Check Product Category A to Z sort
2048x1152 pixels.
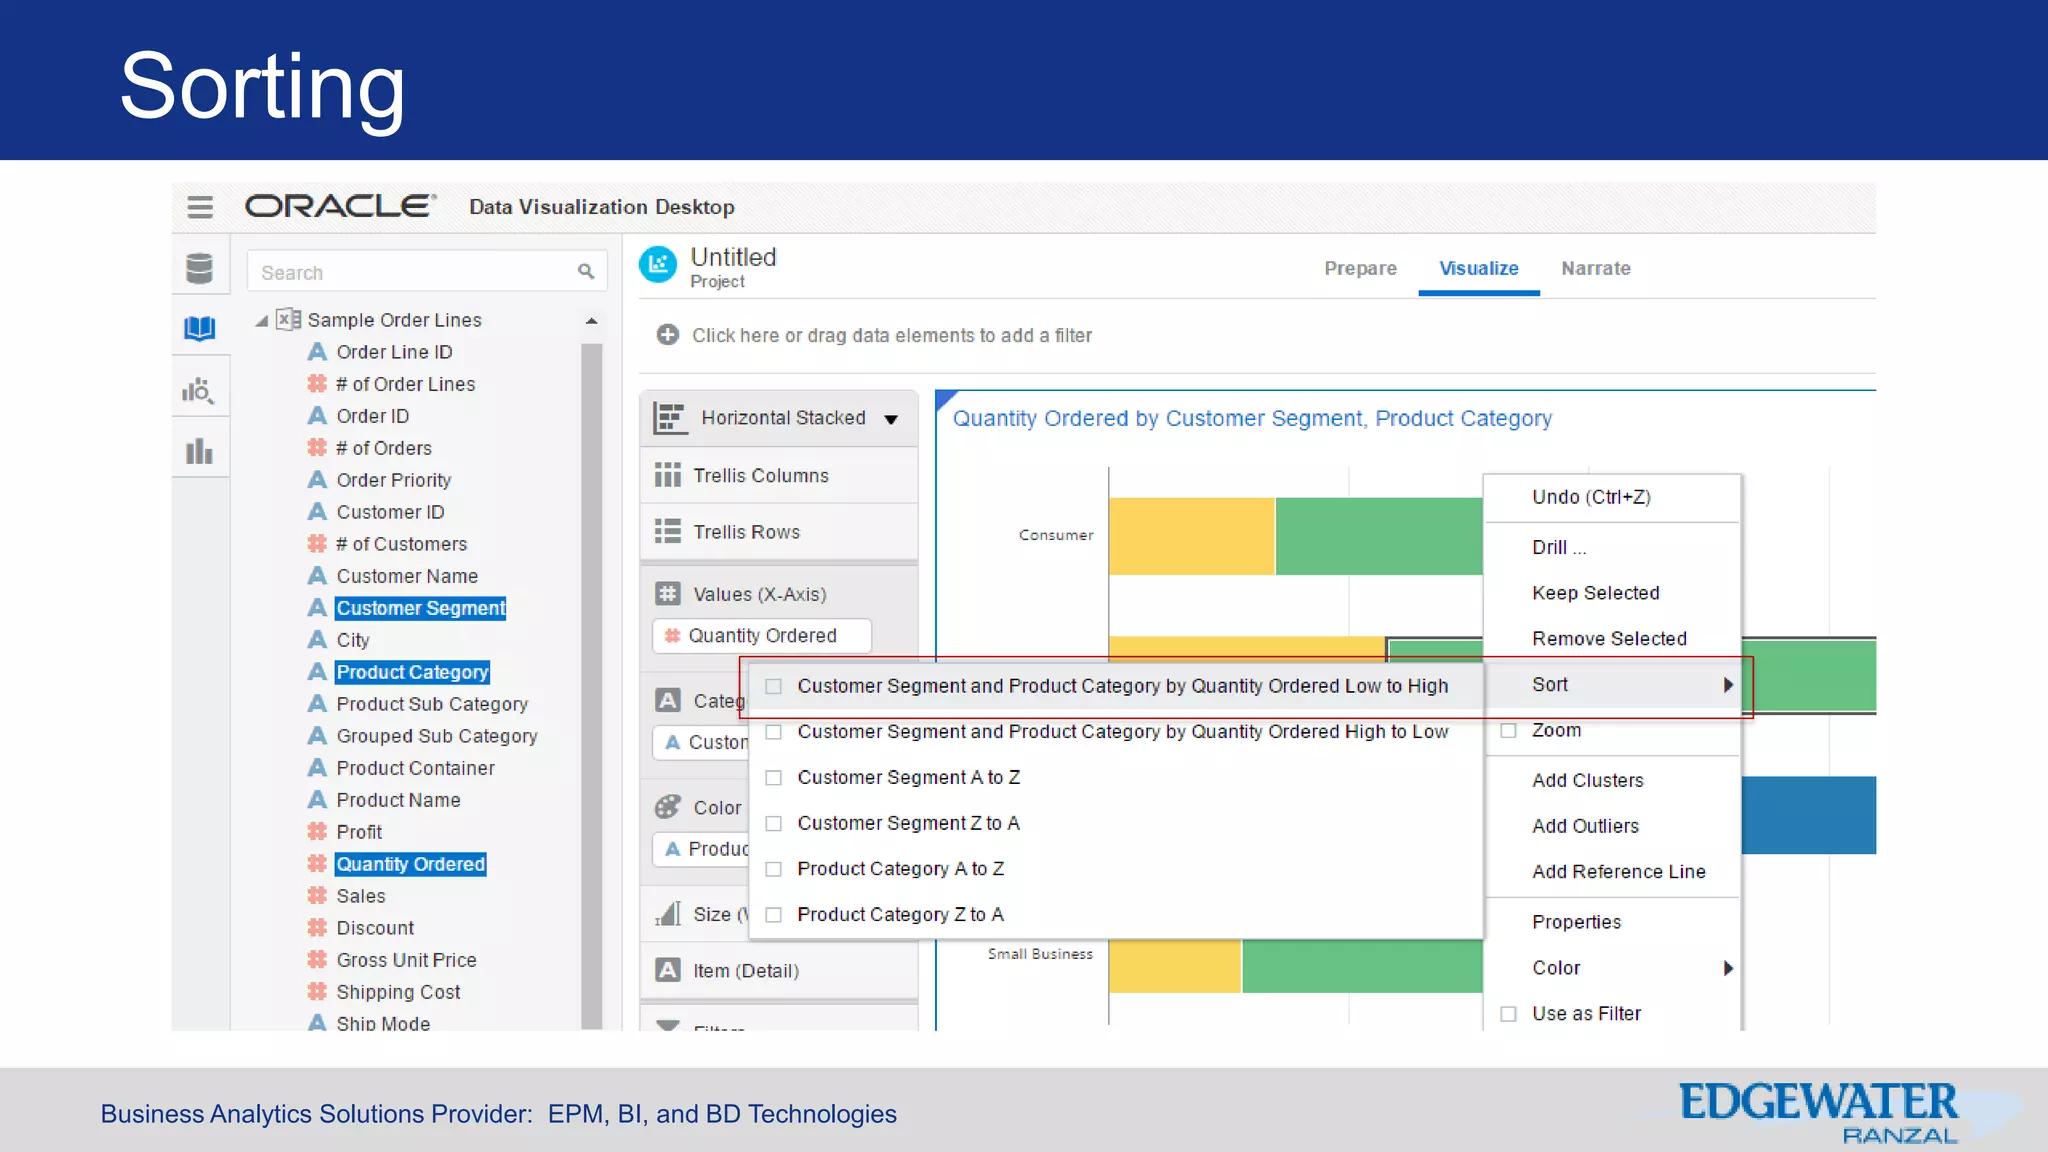pyautogui.click(x=773, y=869)
